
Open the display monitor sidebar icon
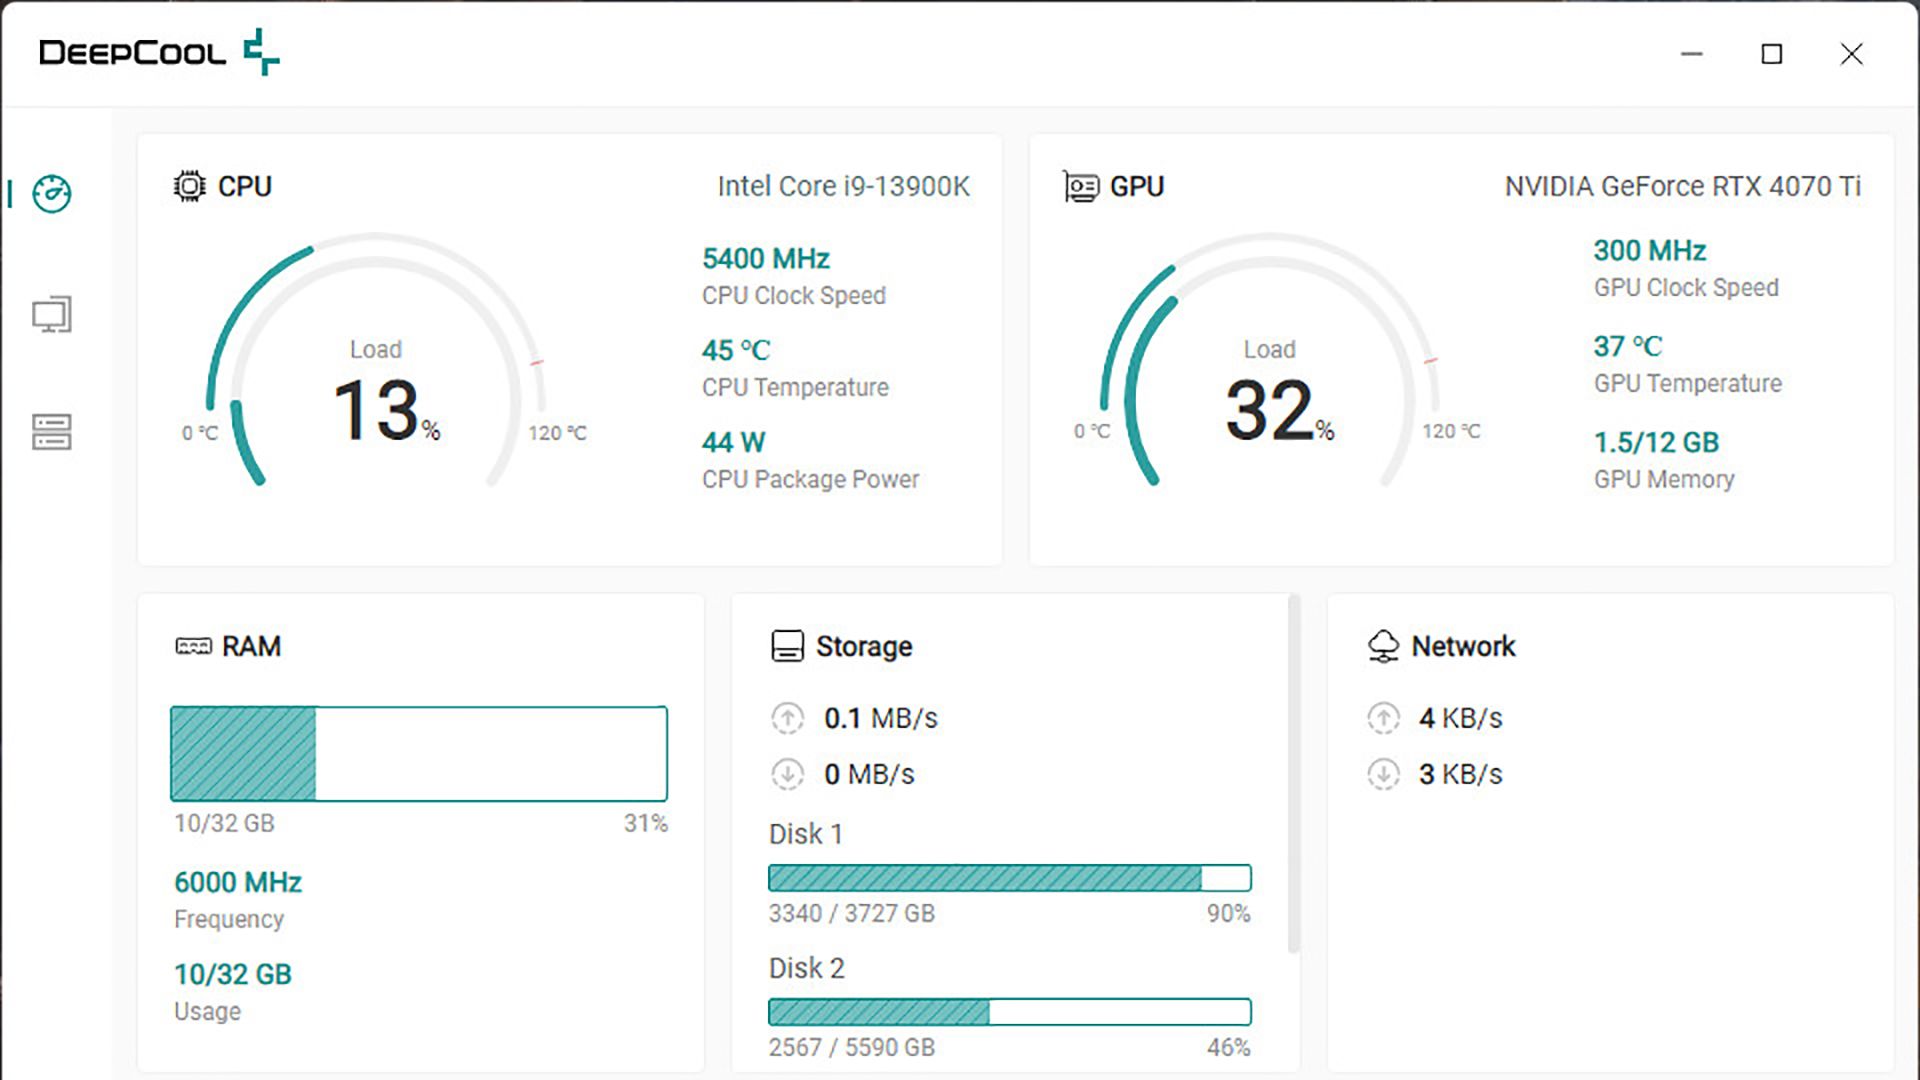tap(51, 315)
